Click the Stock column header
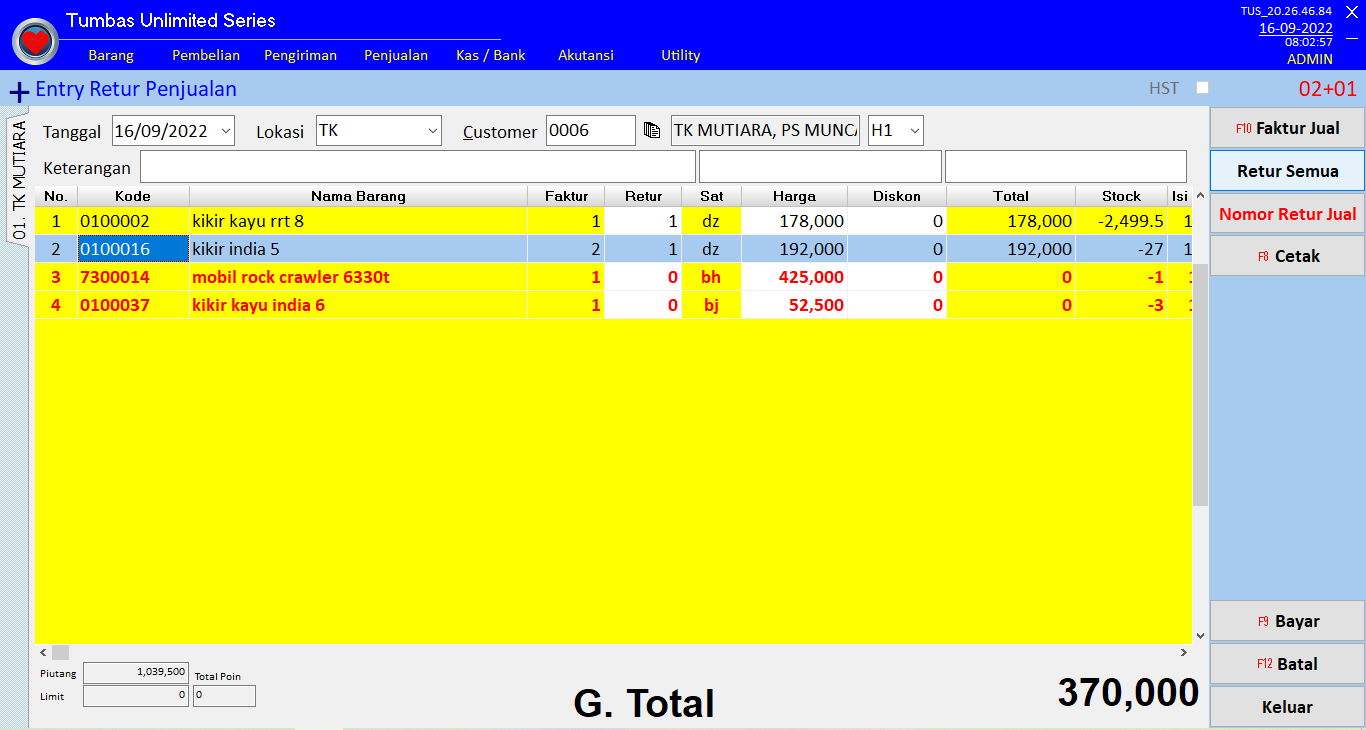The height and width of the screenshot is (730, 1366). (x=1121, y=196)
